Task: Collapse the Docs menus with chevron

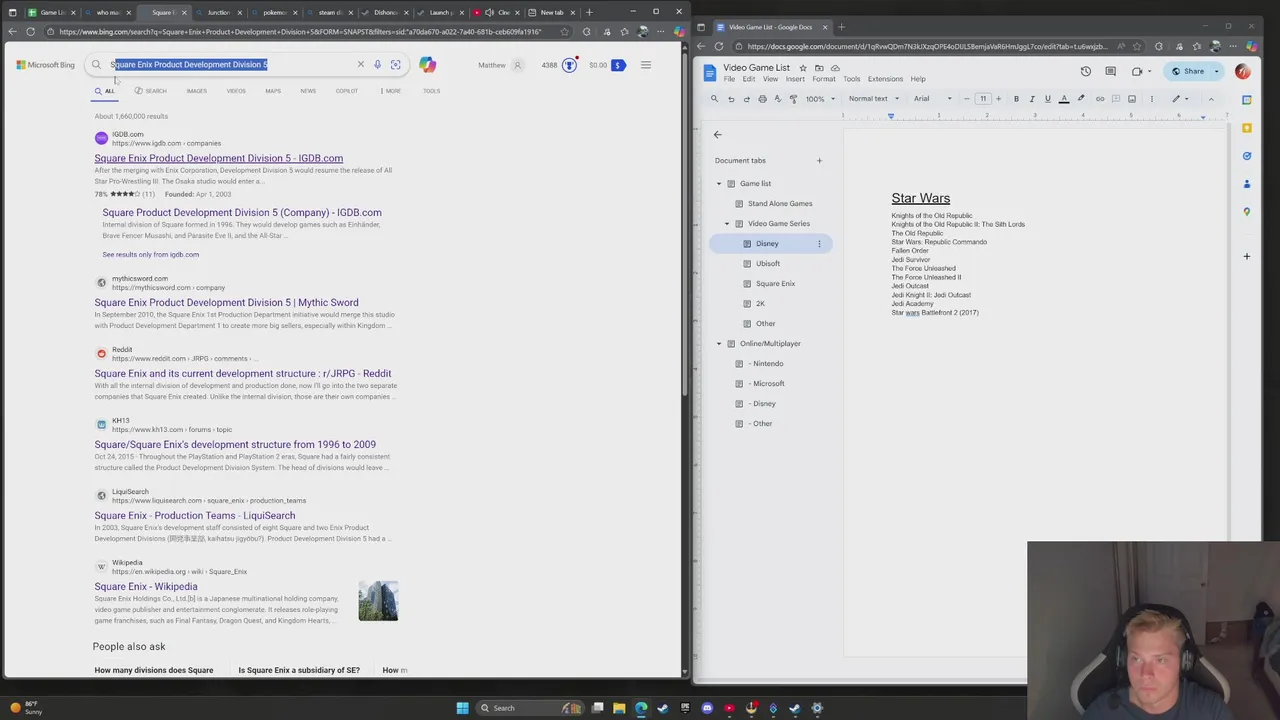Action: 1211,99
